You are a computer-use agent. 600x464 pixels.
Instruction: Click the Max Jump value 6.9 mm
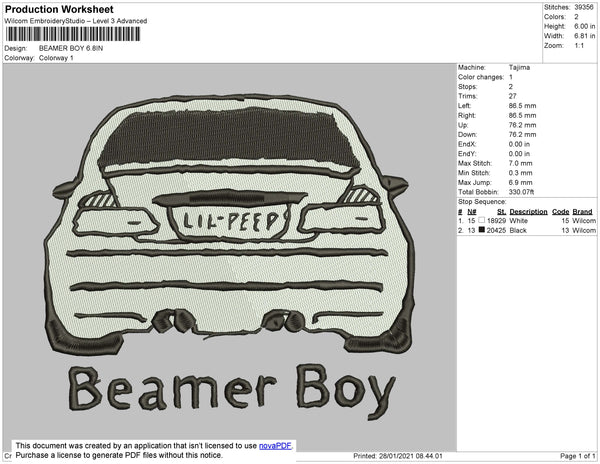[x=520, y=182]
